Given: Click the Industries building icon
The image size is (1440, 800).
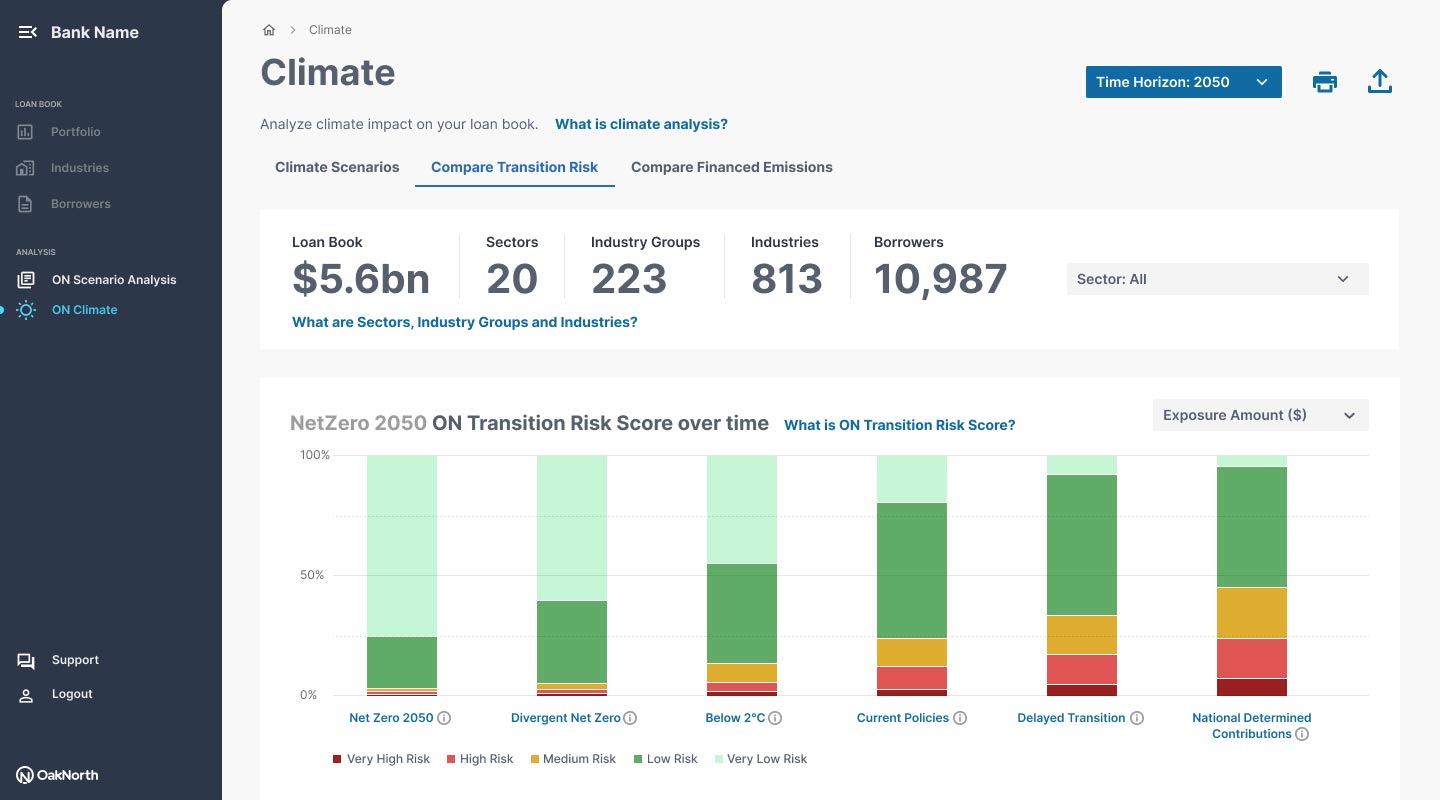Looking at the screenshot, I should 26,168.
